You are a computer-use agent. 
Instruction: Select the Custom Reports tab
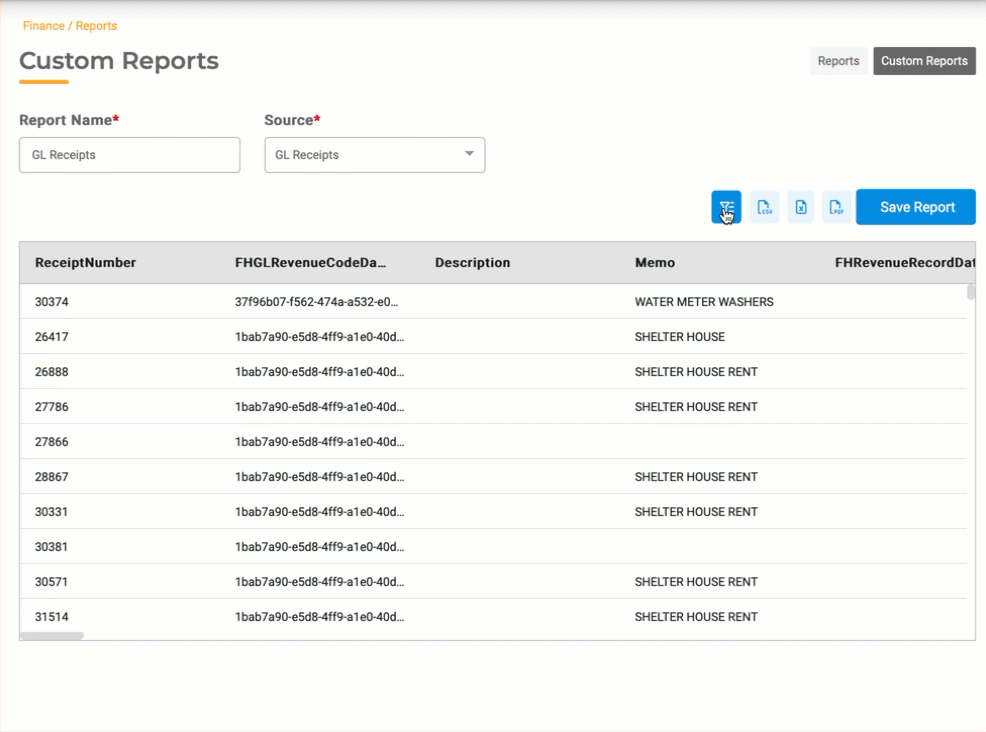924,61
